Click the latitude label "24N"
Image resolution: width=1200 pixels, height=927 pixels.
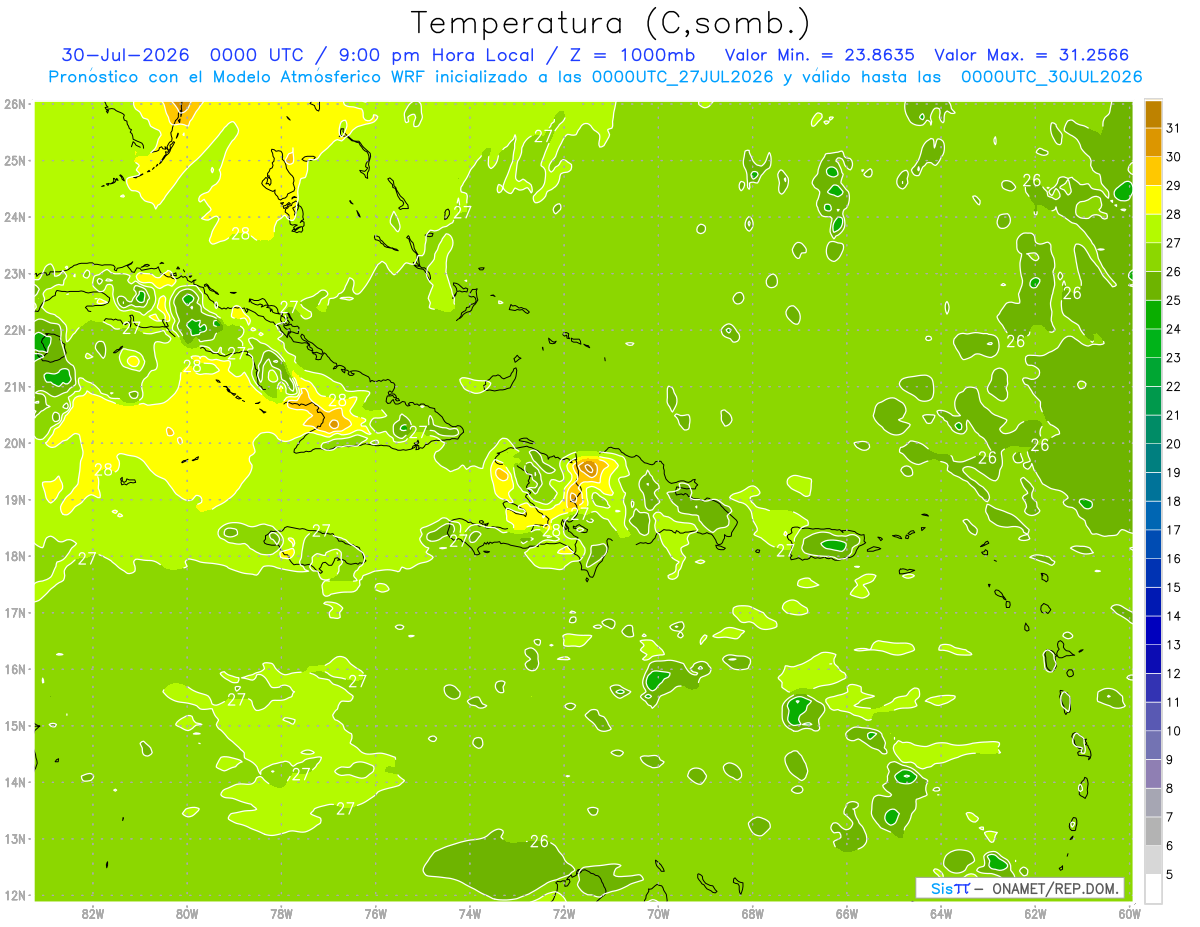coord(15,217)
